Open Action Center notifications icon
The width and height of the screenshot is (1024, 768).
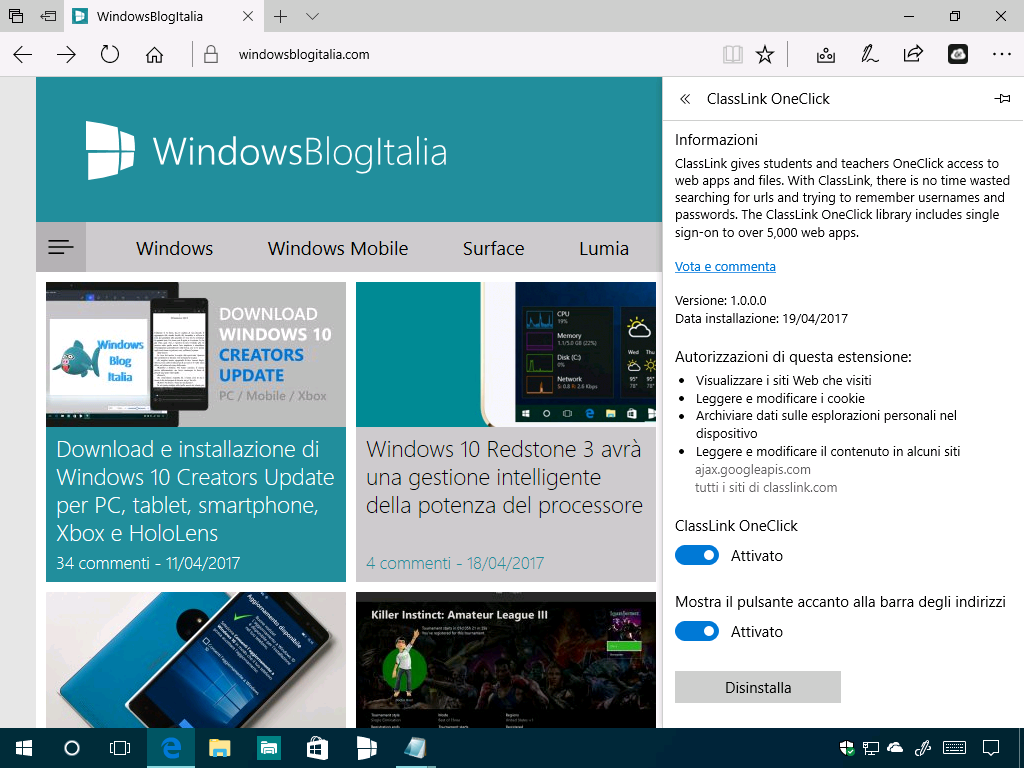991,748
